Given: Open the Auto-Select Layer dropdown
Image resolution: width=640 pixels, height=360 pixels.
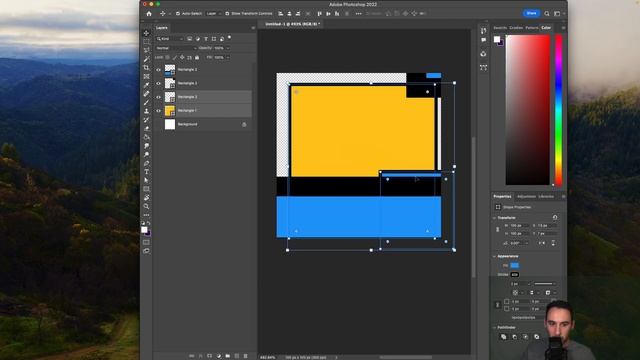Looking at the screenshot, I should [213, 13].
